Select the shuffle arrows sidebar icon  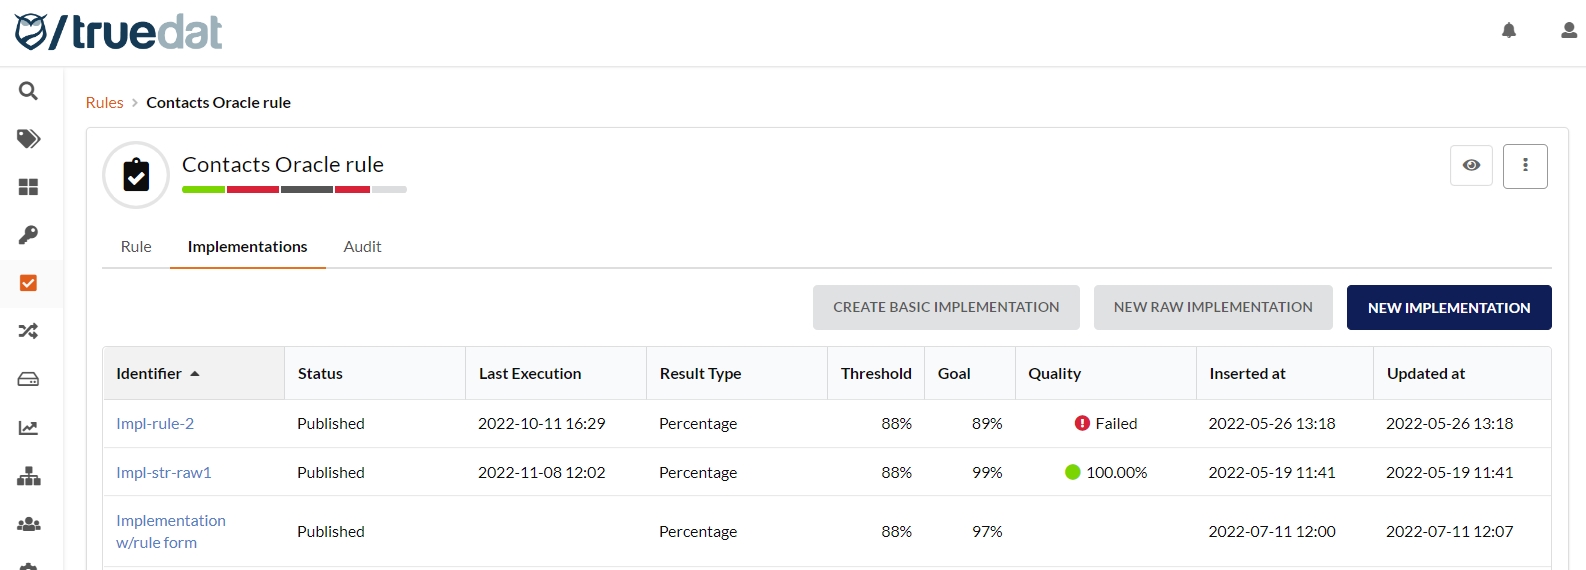click(28, 331)
